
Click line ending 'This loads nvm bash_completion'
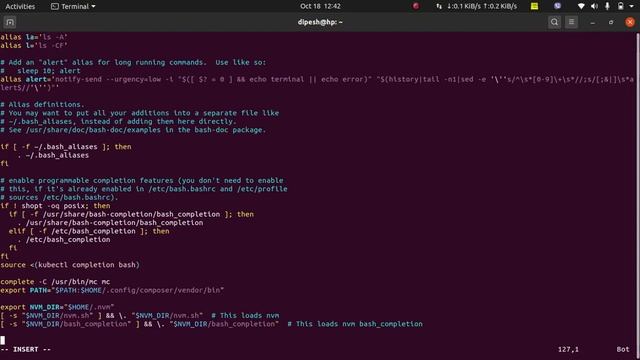(x=211, y=324)
